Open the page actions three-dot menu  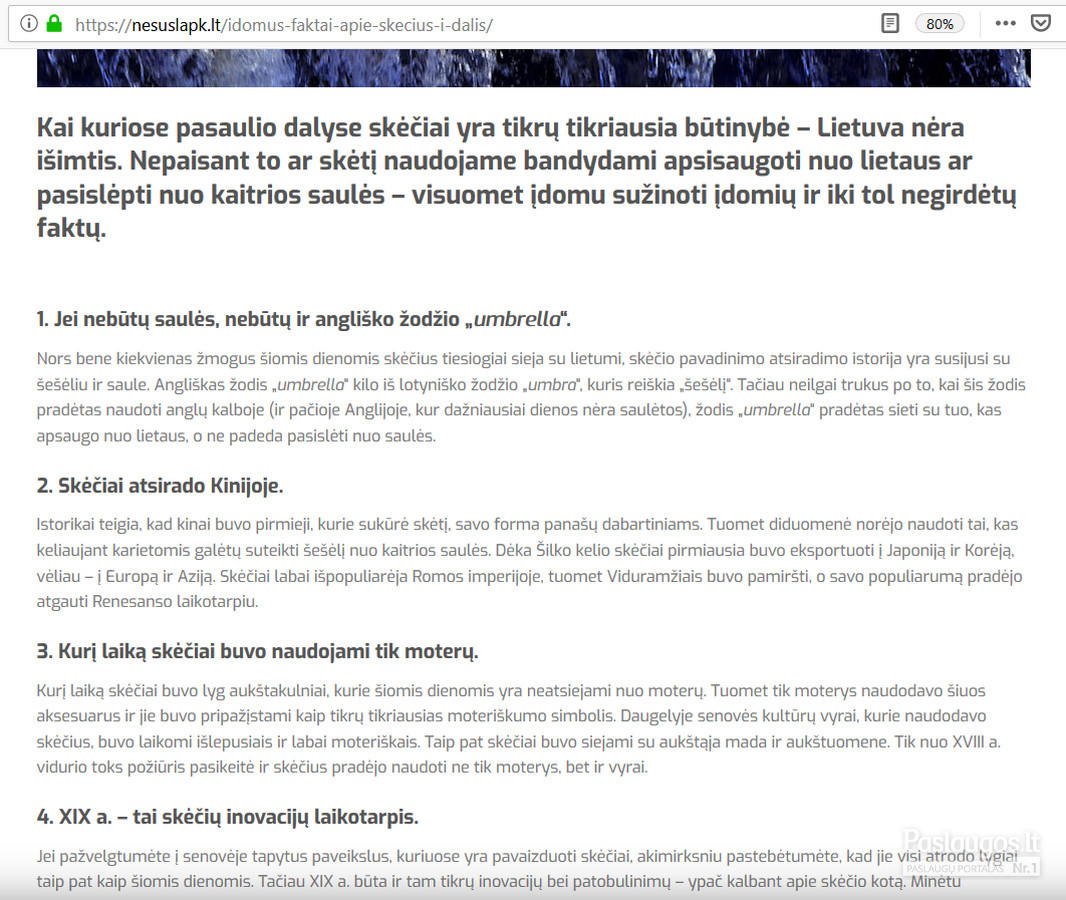1005,24
